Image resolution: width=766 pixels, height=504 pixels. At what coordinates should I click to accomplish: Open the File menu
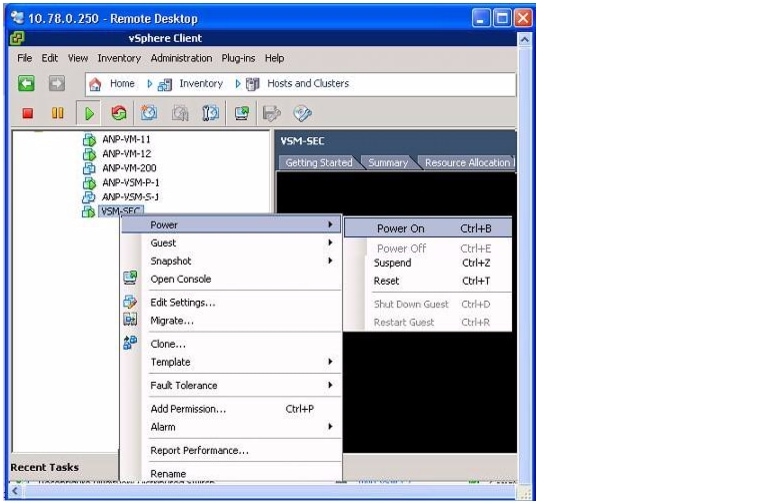click(x=24, y=58)
